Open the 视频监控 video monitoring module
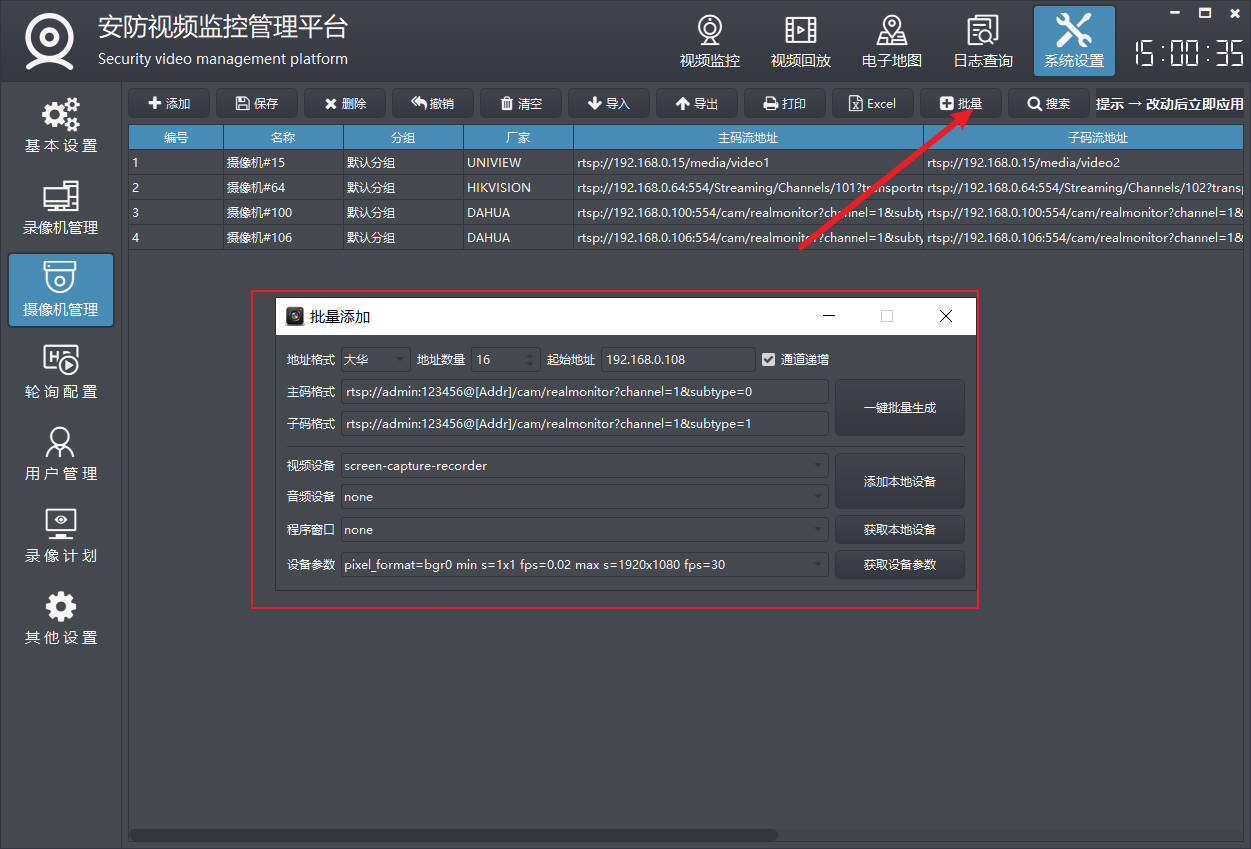The height and width of the screenshot is (849, 1251). [x=709, y=41]
